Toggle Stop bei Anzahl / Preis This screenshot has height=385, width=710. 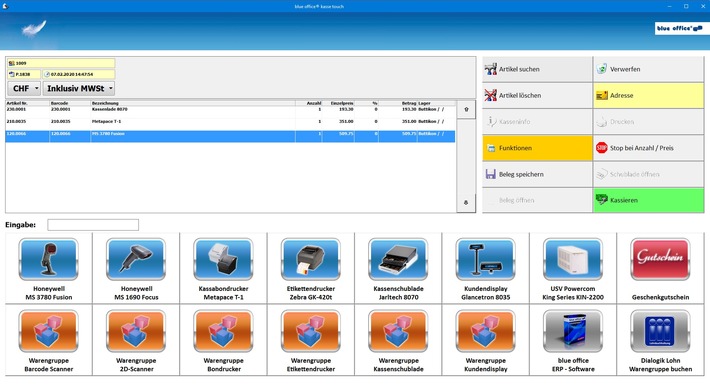click(x=648, y=148)
